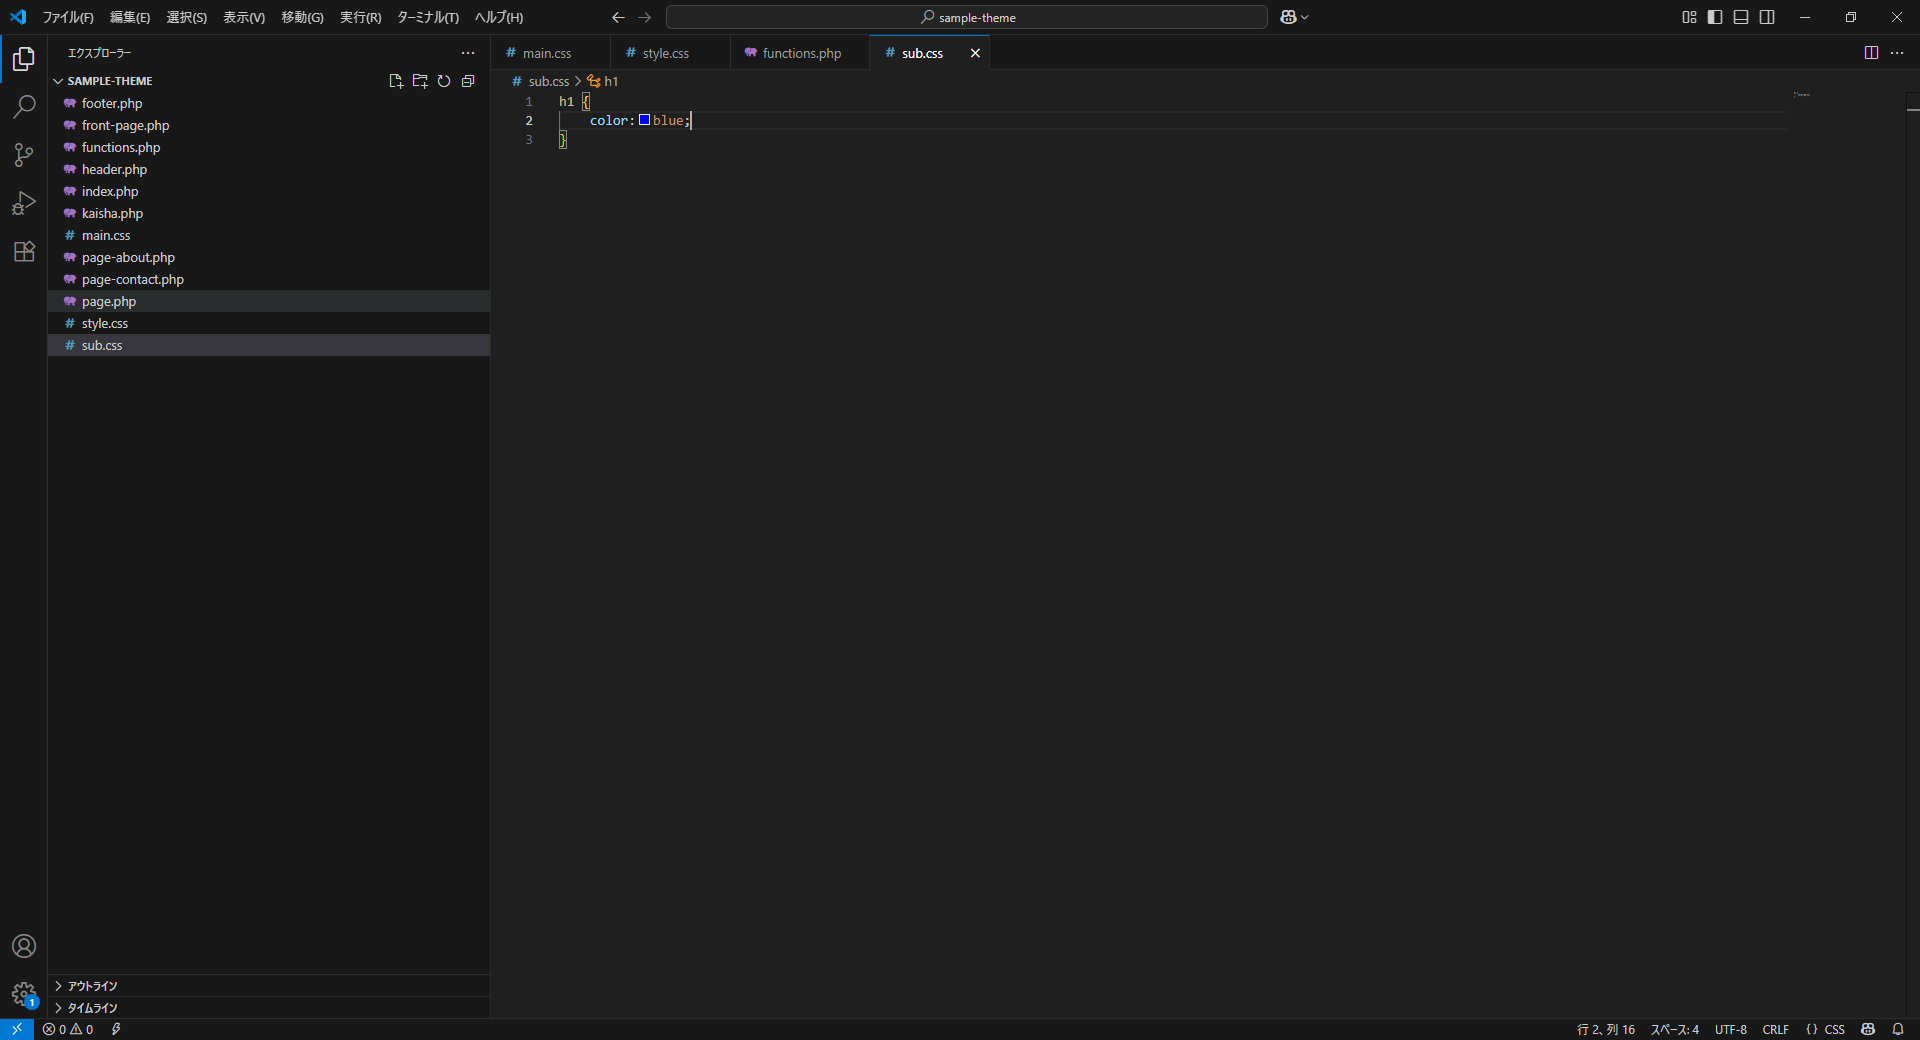
Task: Expand the タイムライン section
Action: pos(269,1008)
